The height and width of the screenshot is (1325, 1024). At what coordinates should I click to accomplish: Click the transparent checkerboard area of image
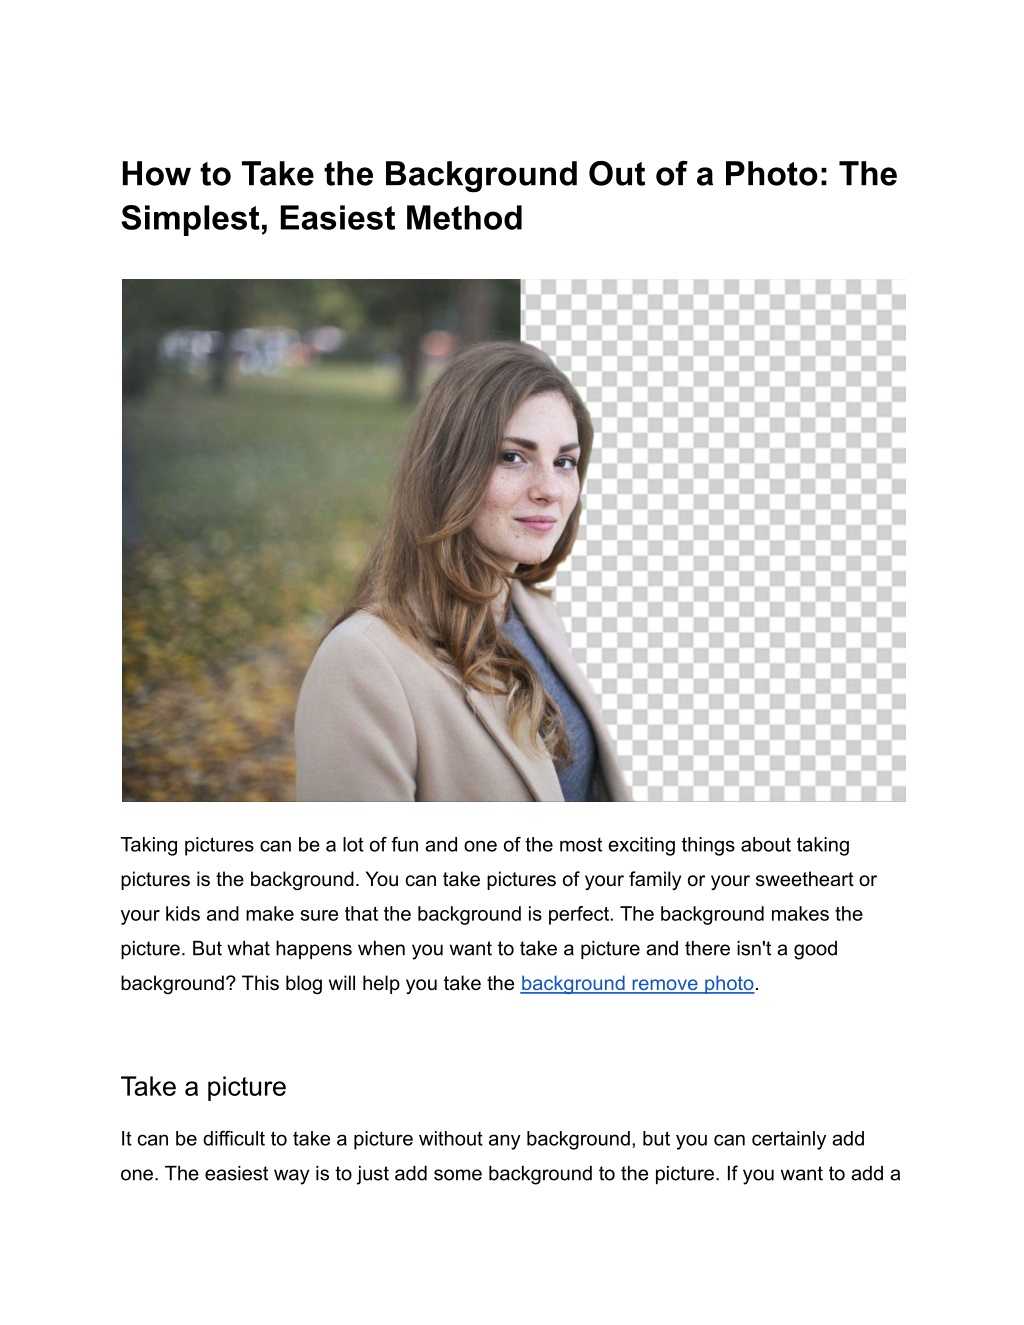point(760,540)
